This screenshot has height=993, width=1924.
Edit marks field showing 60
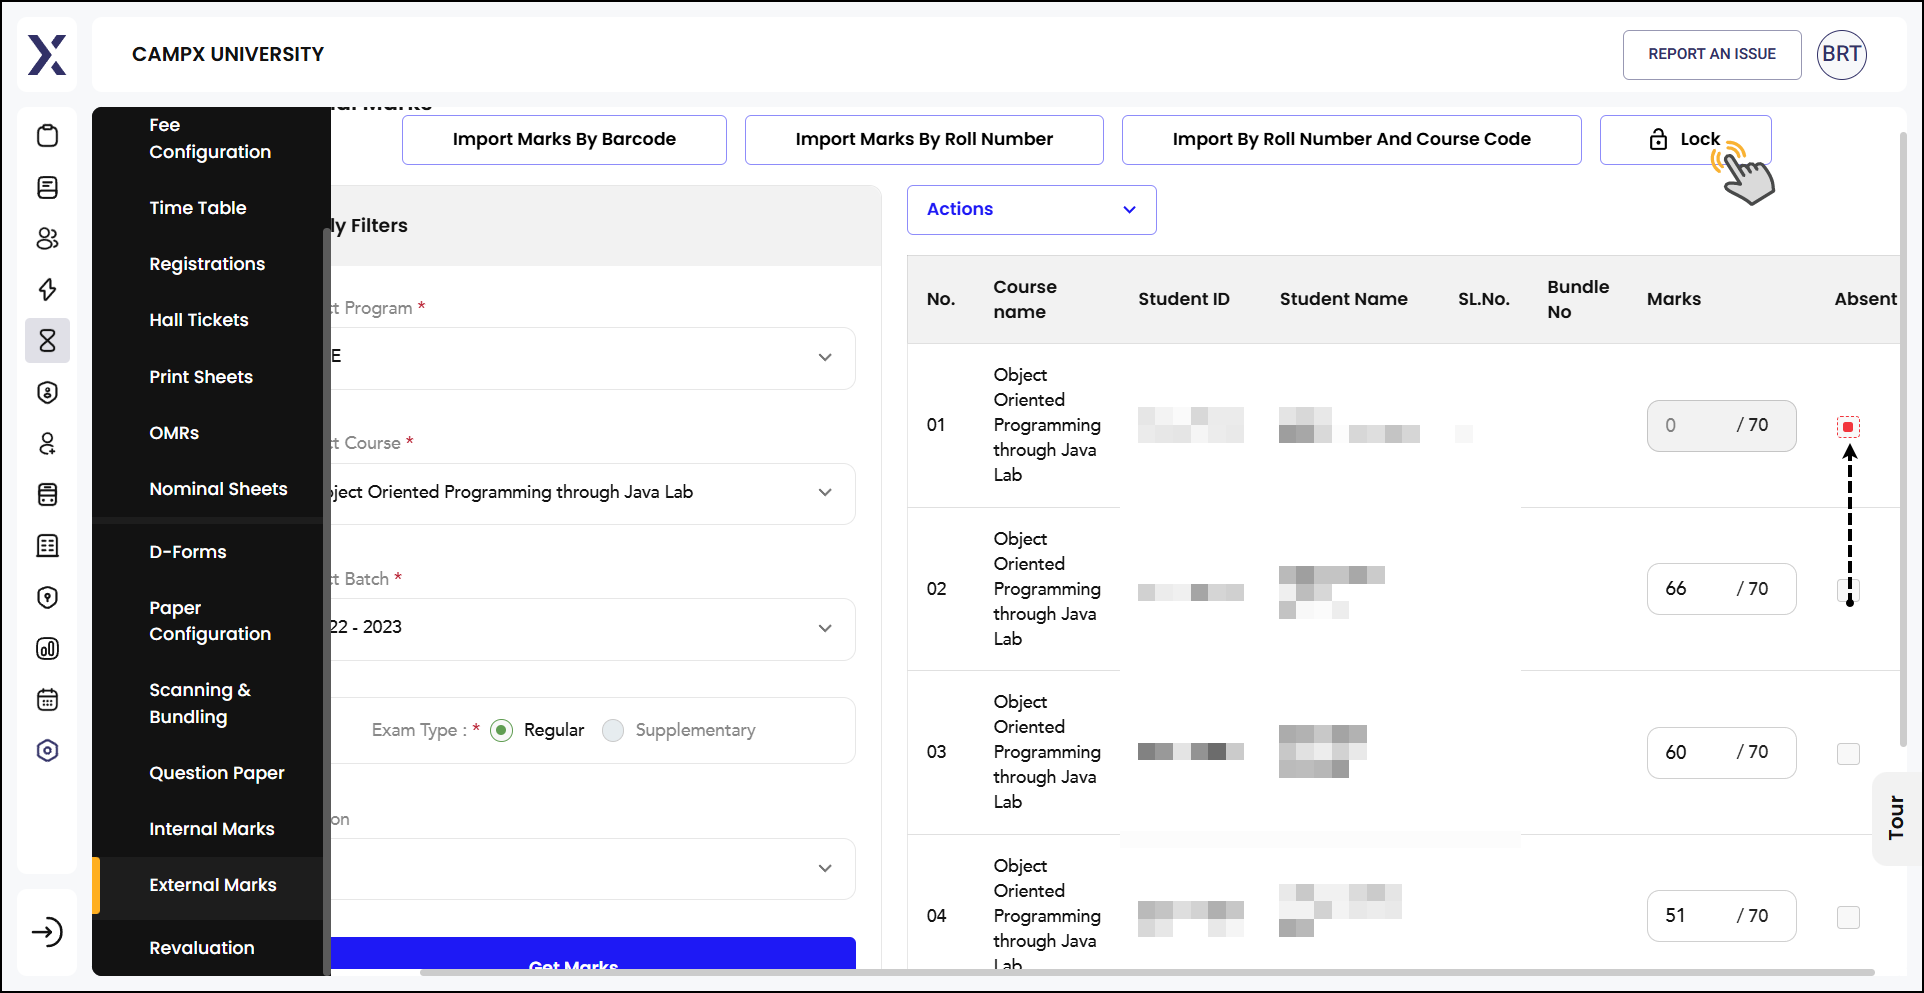click(1721, 753)
